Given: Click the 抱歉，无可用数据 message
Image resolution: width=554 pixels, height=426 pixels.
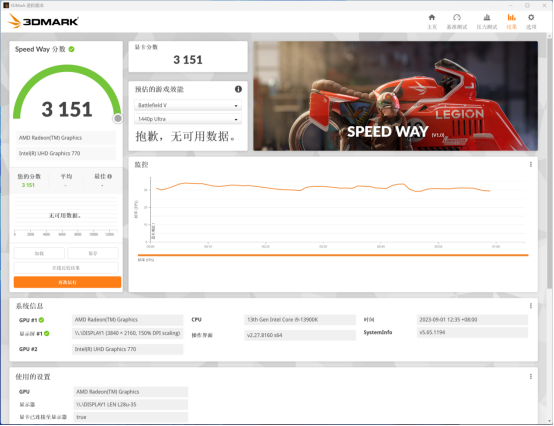Looking at the screenshot, I should (x=186, y=136).
